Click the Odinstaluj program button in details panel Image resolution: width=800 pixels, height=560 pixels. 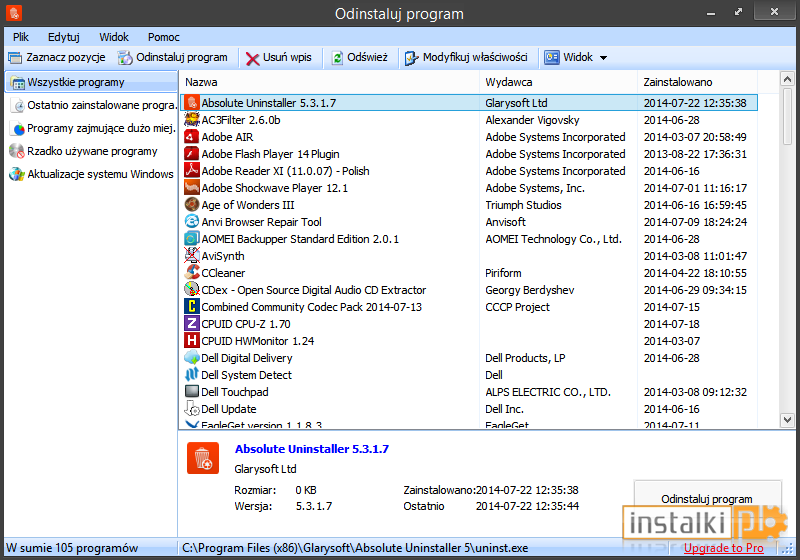707,499
